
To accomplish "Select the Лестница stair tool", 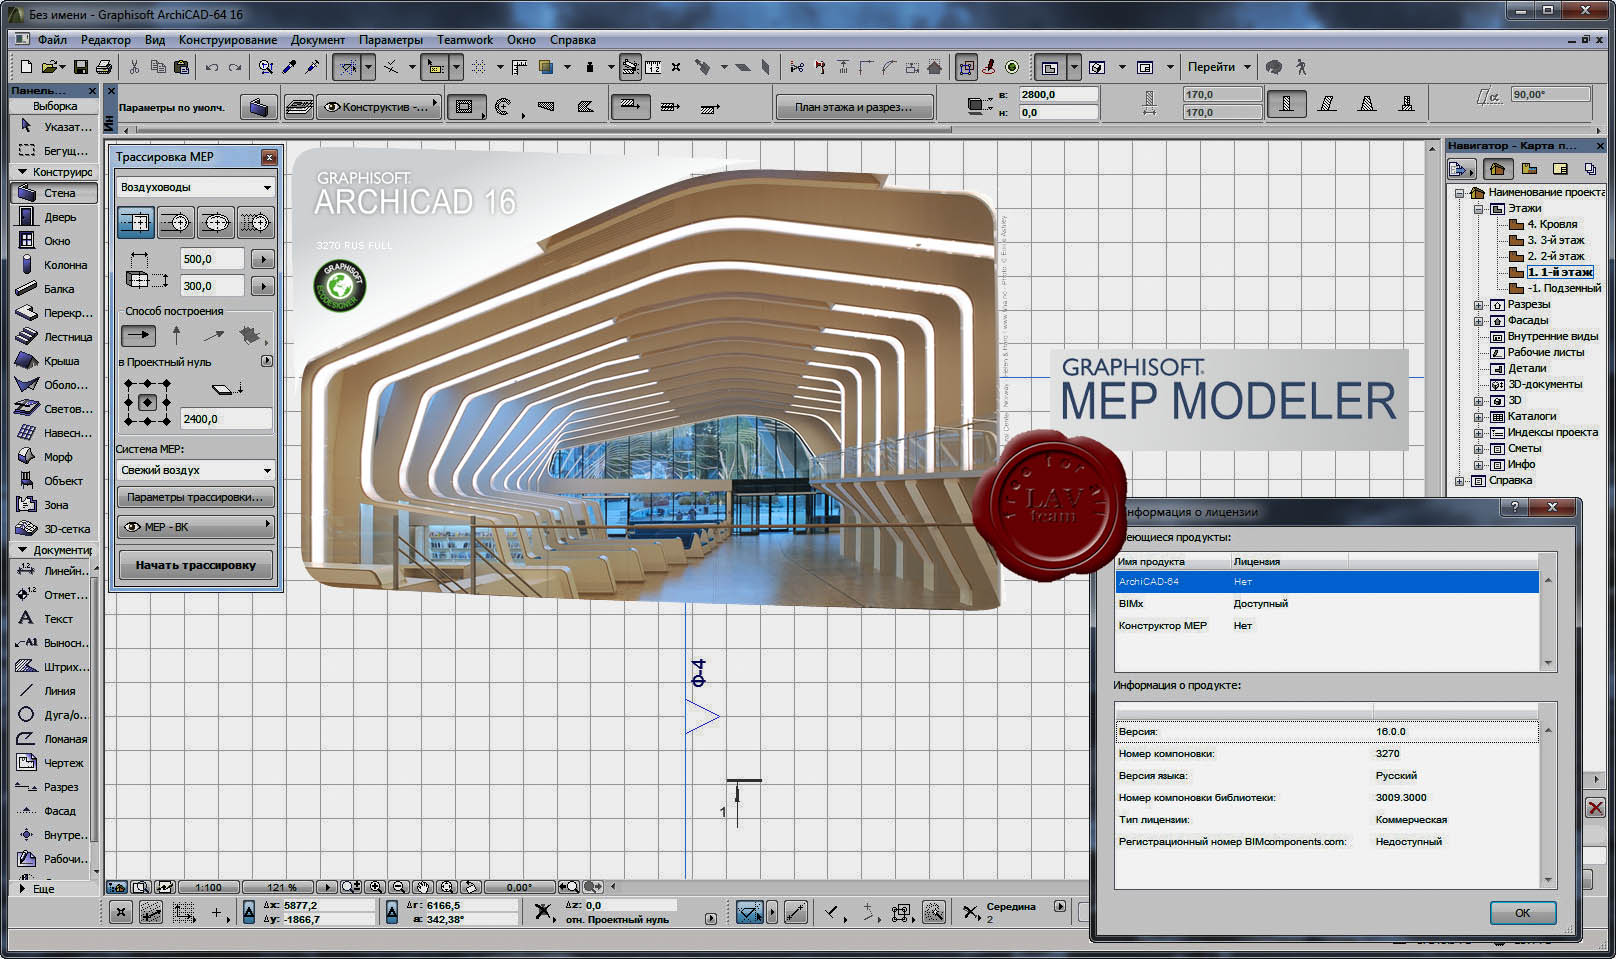I will tap(55, 337).
